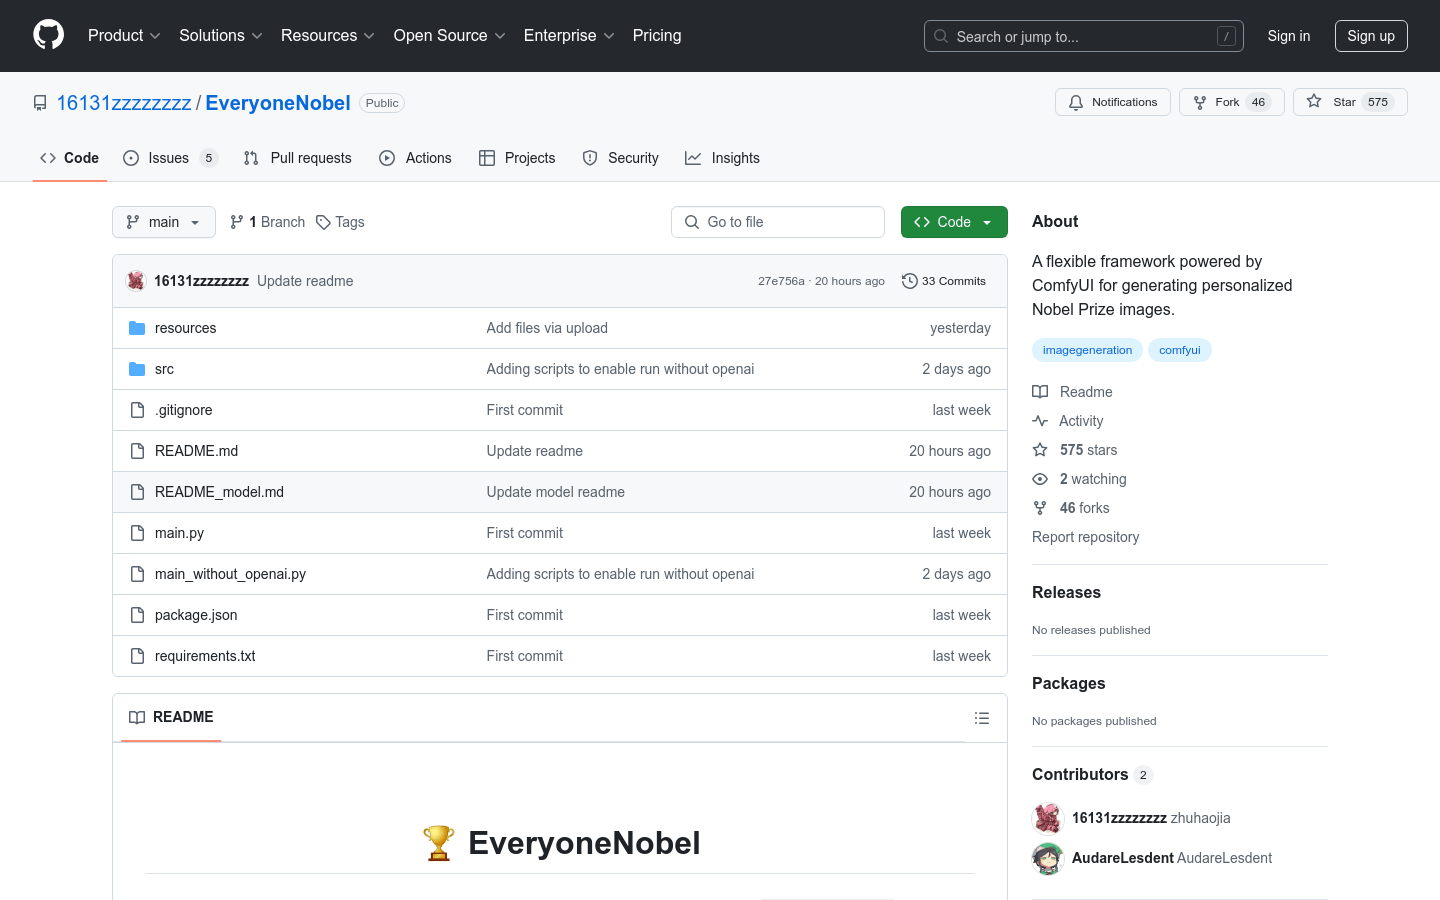The height and width of the screenshot is (900, 1440).
Task: Expand the Enterprise menu
Action: [x=569, y=36]
